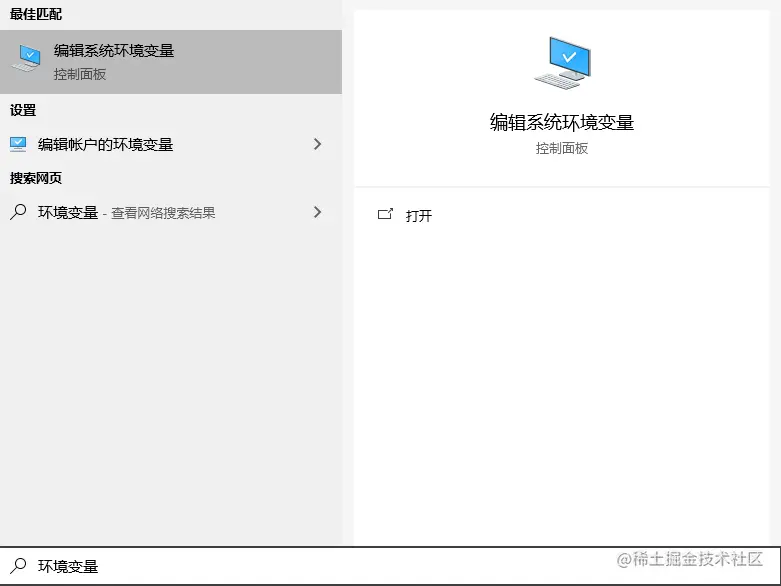Viewport: 781px width, 586px height.
Task: Expand the chevron next to 查看网络搜索结果
Action: tap(317, 212)
